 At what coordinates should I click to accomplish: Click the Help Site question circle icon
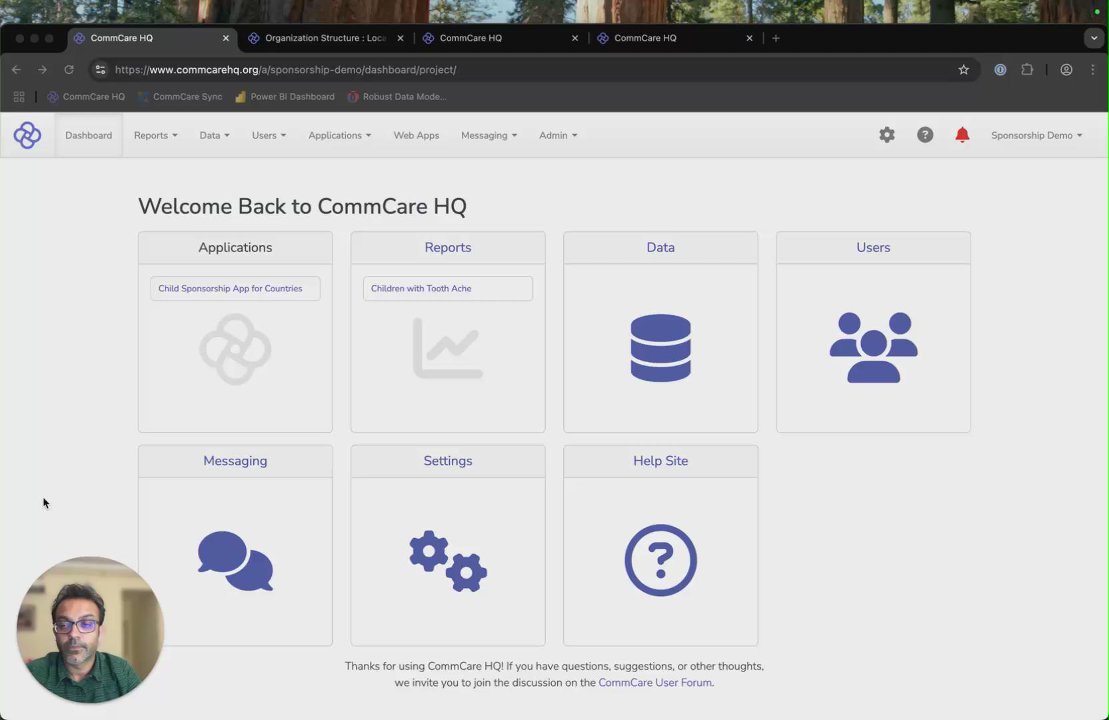pyautogui.click(x=661, y=560)
